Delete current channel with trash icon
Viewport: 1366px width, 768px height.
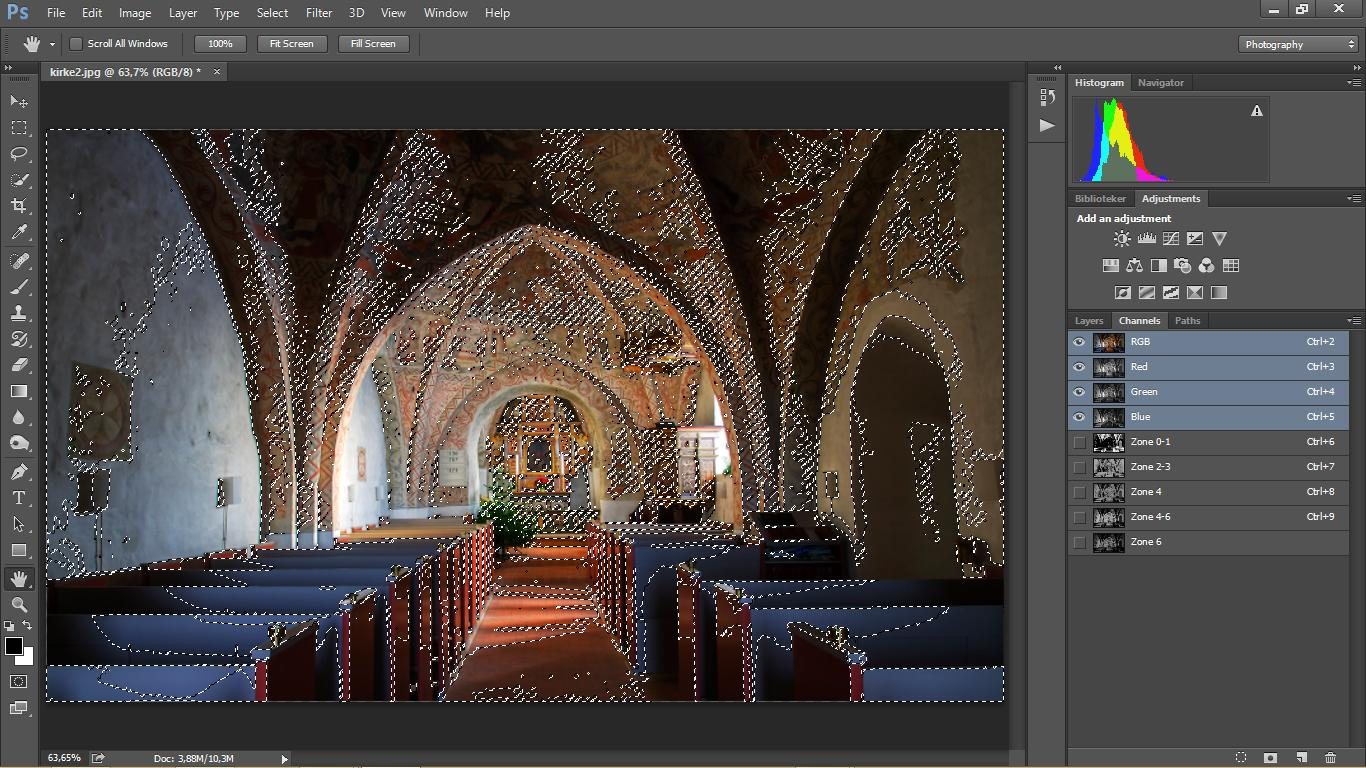(1330, 758)
